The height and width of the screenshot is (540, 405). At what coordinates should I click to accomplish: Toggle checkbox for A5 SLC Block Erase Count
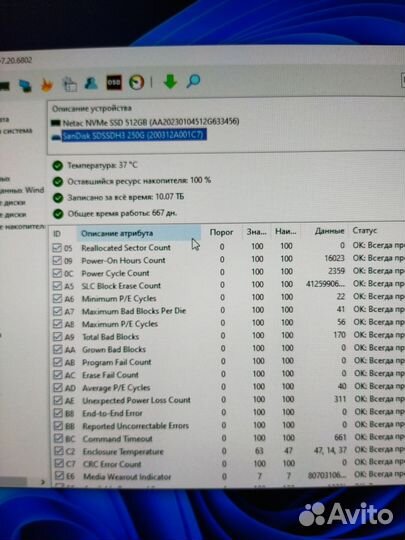coord(57,286)
